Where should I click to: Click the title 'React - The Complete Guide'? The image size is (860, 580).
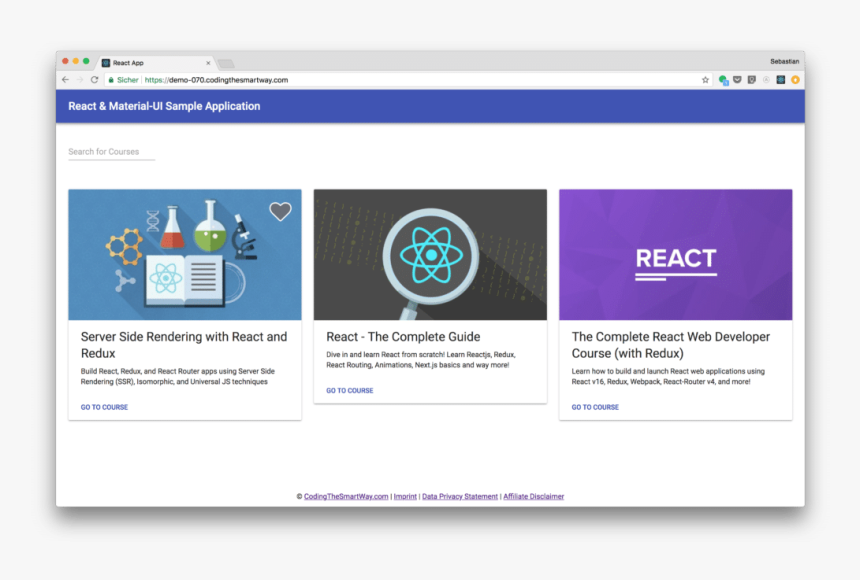(x=403, y=337)
